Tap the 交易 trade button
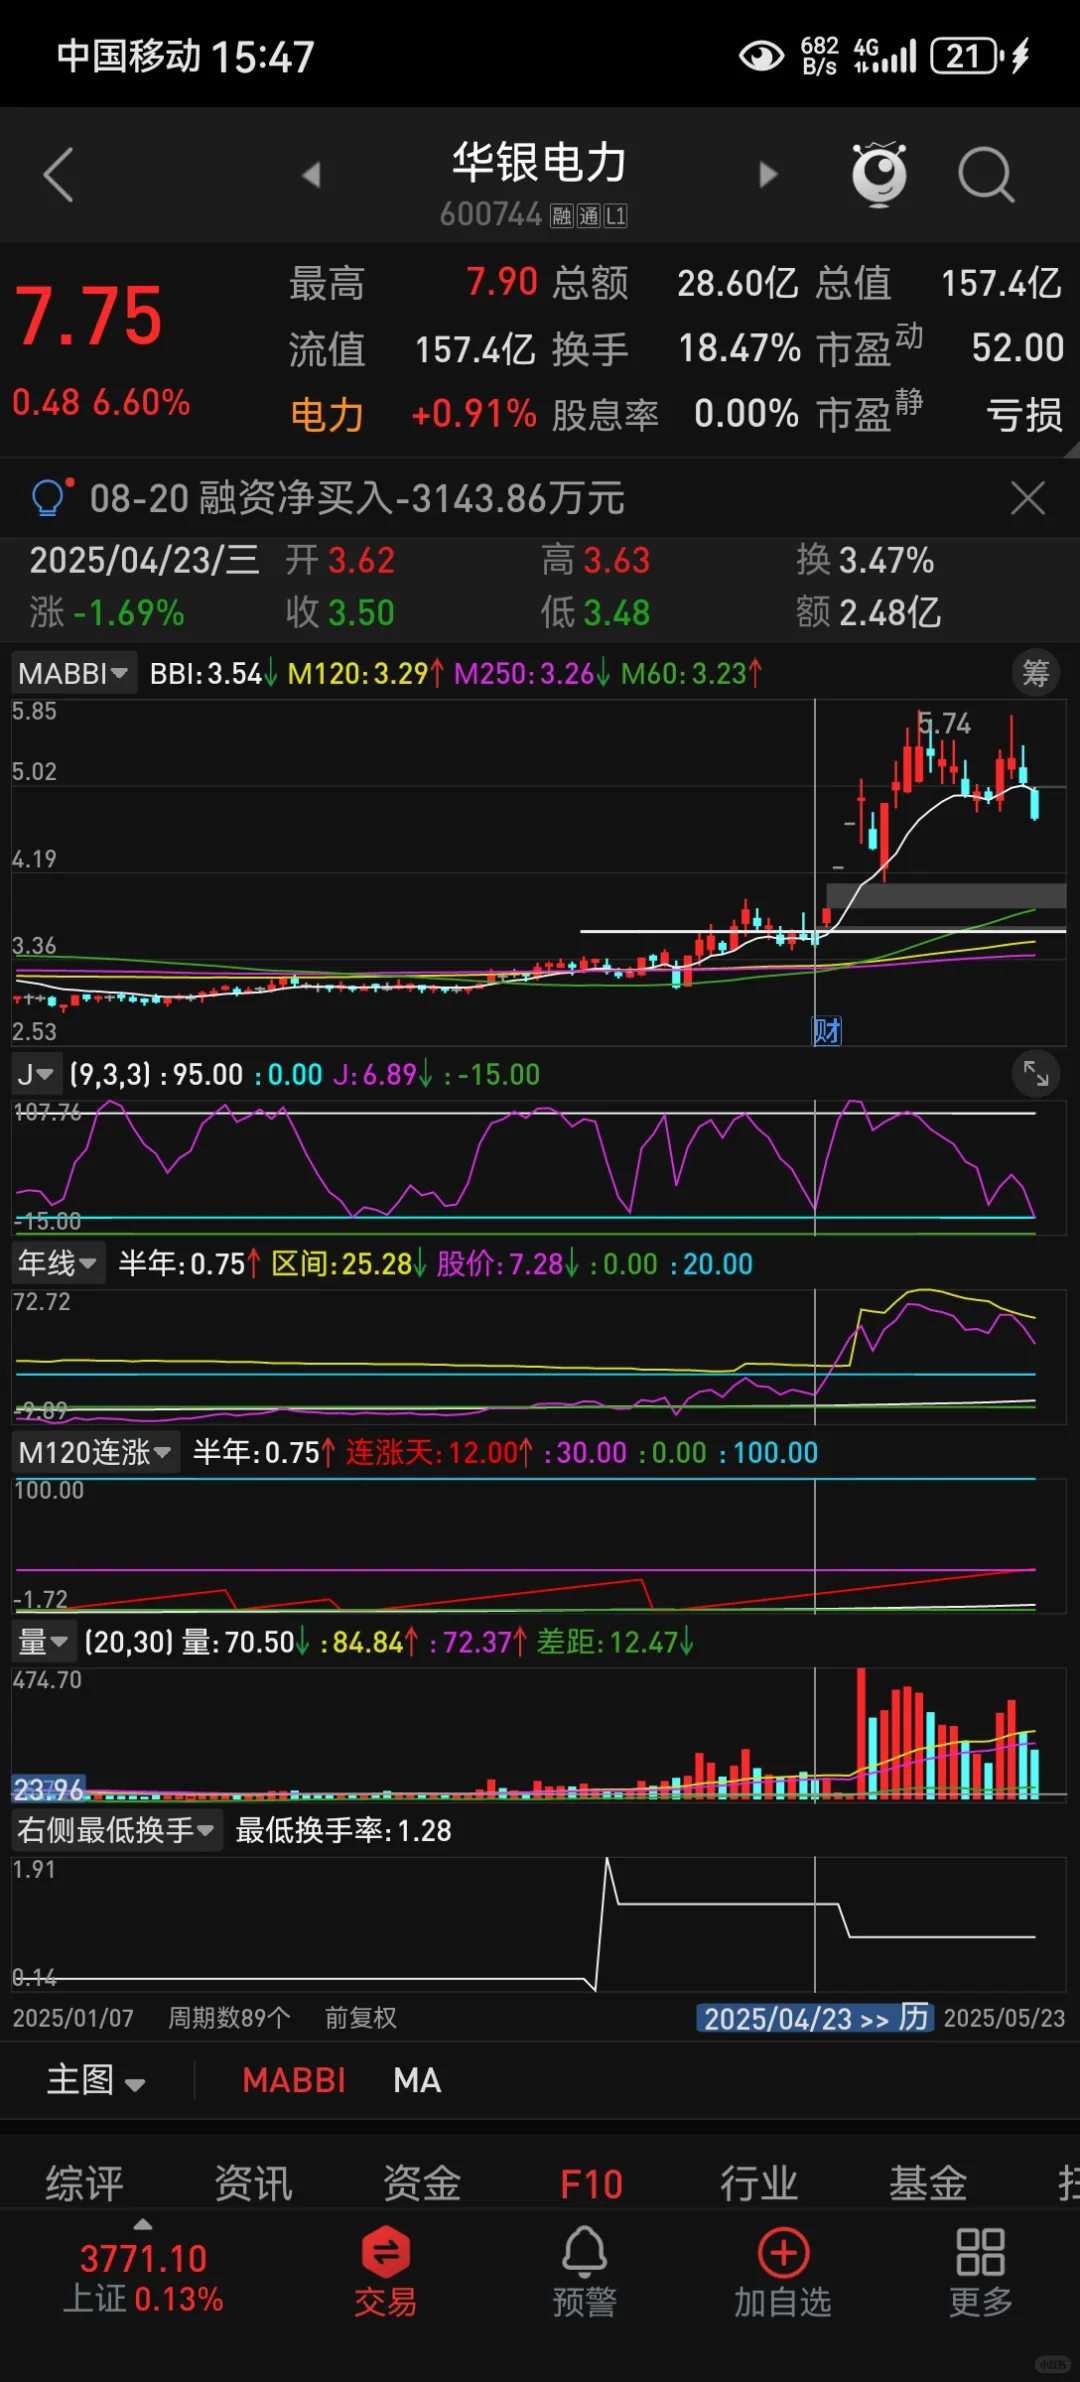The width and height of the screenshot is (1080, 2382). [385, 2271]
